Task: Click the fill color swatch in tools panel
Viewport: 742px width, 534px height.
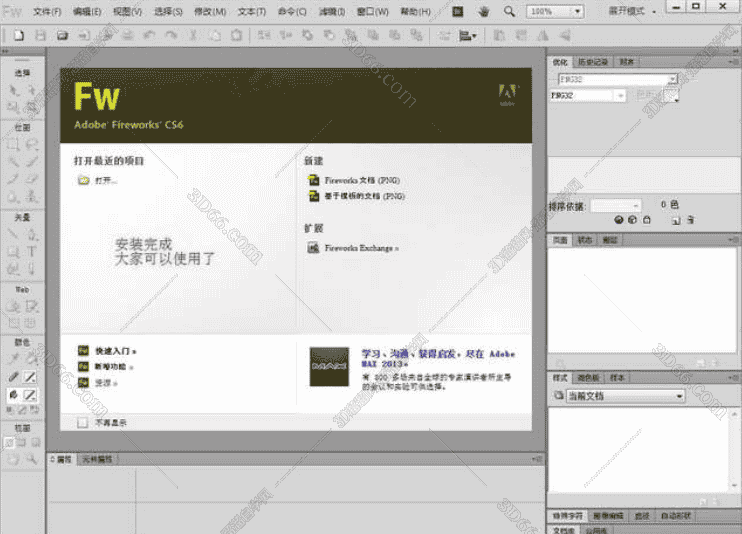Action: tap(30, 395)
